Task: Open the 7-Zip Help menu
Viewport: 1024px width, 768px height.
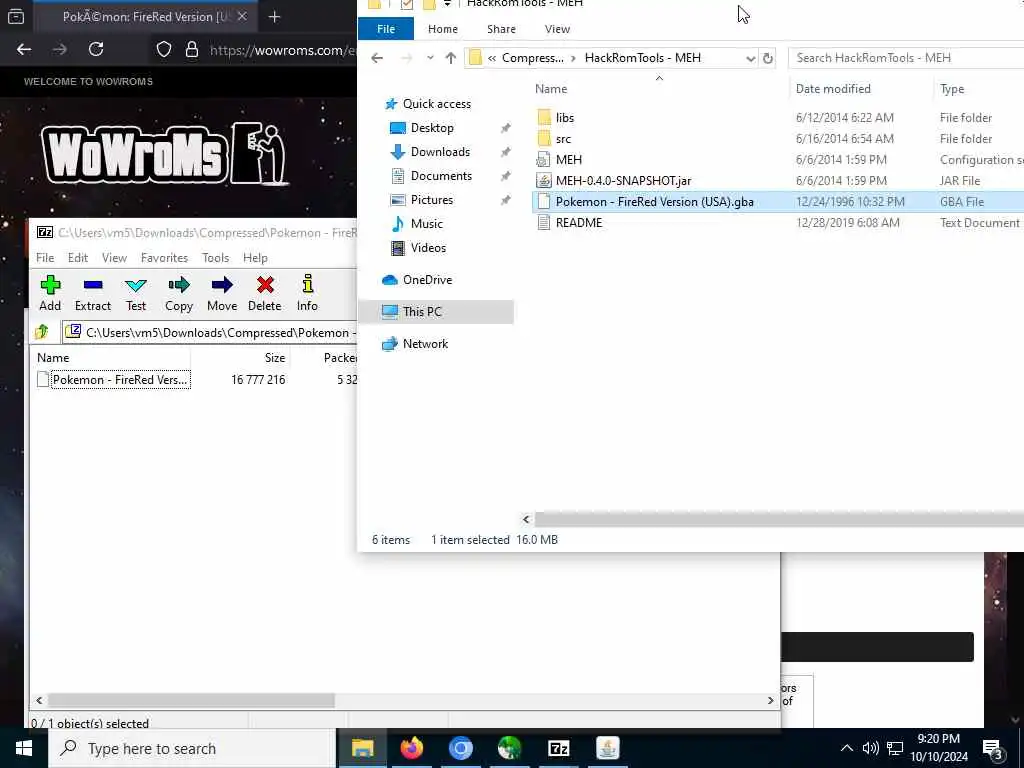Action: [255, 258]
